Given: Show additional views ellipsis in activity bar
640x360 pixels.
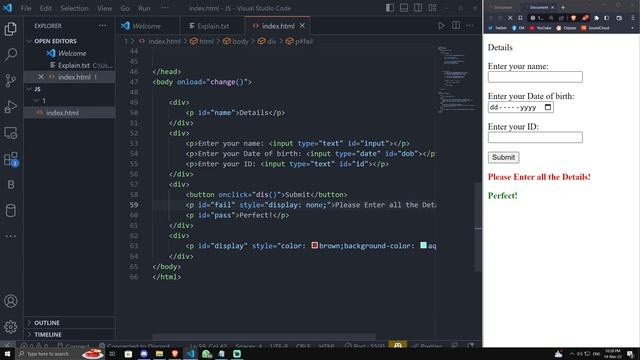Looking at the screenshot, I should click(x=11, y=236).
